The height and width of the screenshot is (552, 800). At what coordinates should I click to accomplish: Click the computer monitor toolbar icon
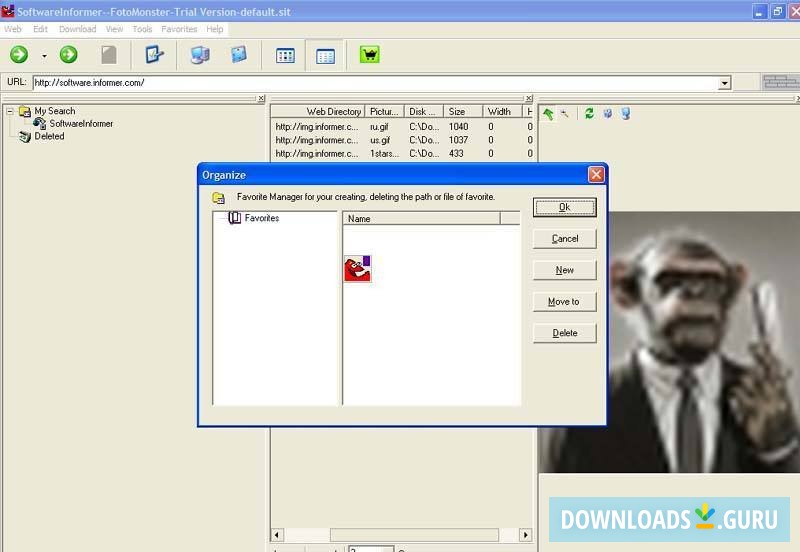(199, 55)
